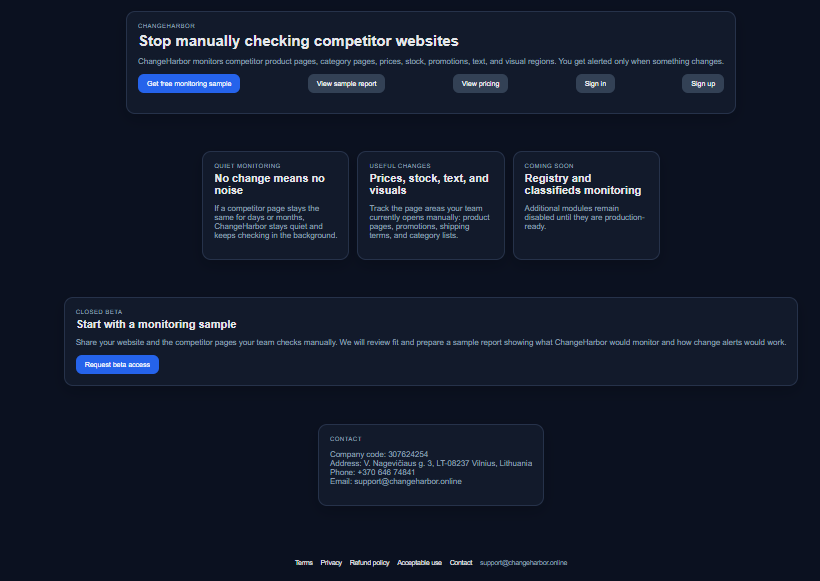The width and height of the screenshot is (820, 581).
Task: Open the Refund policy footer link
Action: (370, 563)
